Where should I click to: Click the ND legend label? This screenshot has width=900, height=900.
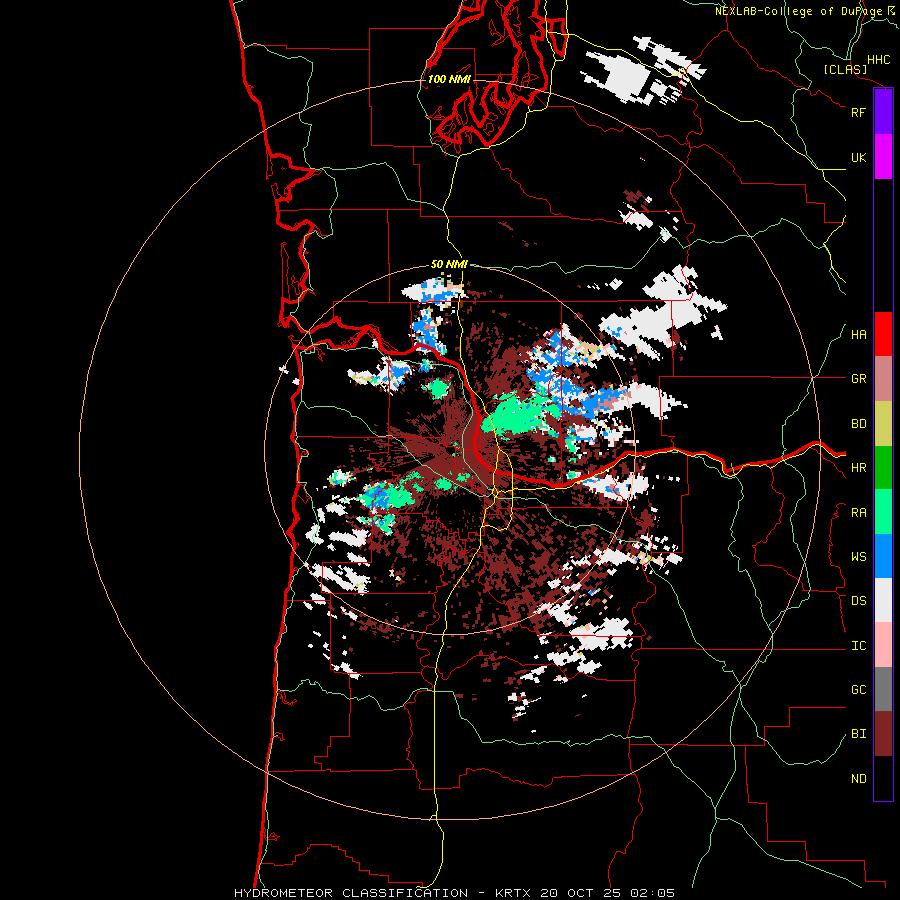click(x=859, y=779)
